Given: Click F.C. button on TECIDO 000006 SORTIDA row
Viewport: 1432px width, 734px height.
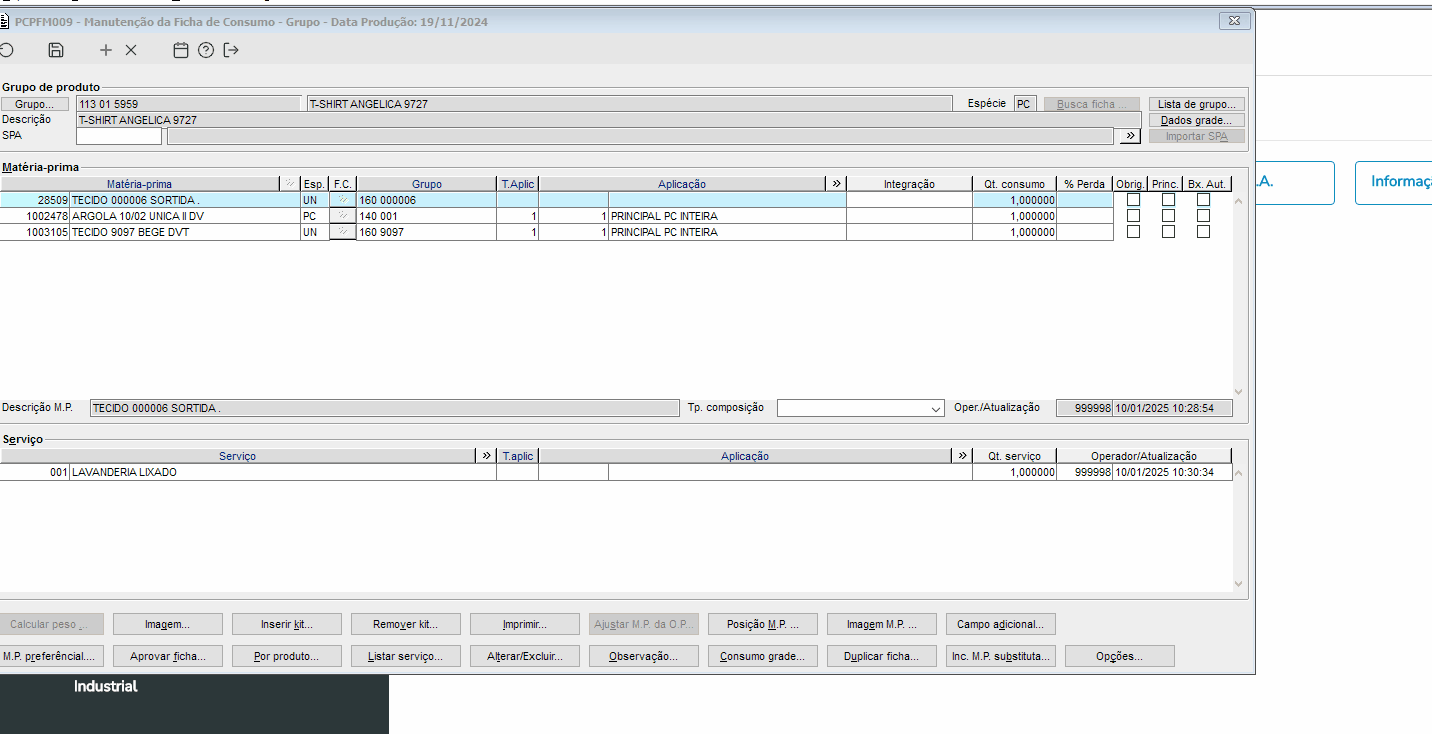Looking at the screenshot, I should tap(343, 200).
